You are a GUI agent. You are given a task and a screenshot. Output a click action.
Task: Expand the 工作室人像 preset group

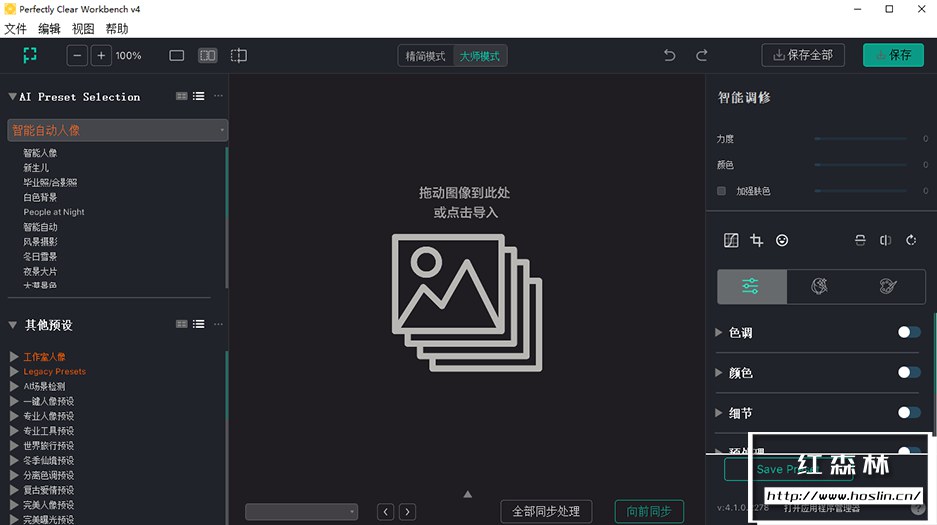tap(14, 357)
